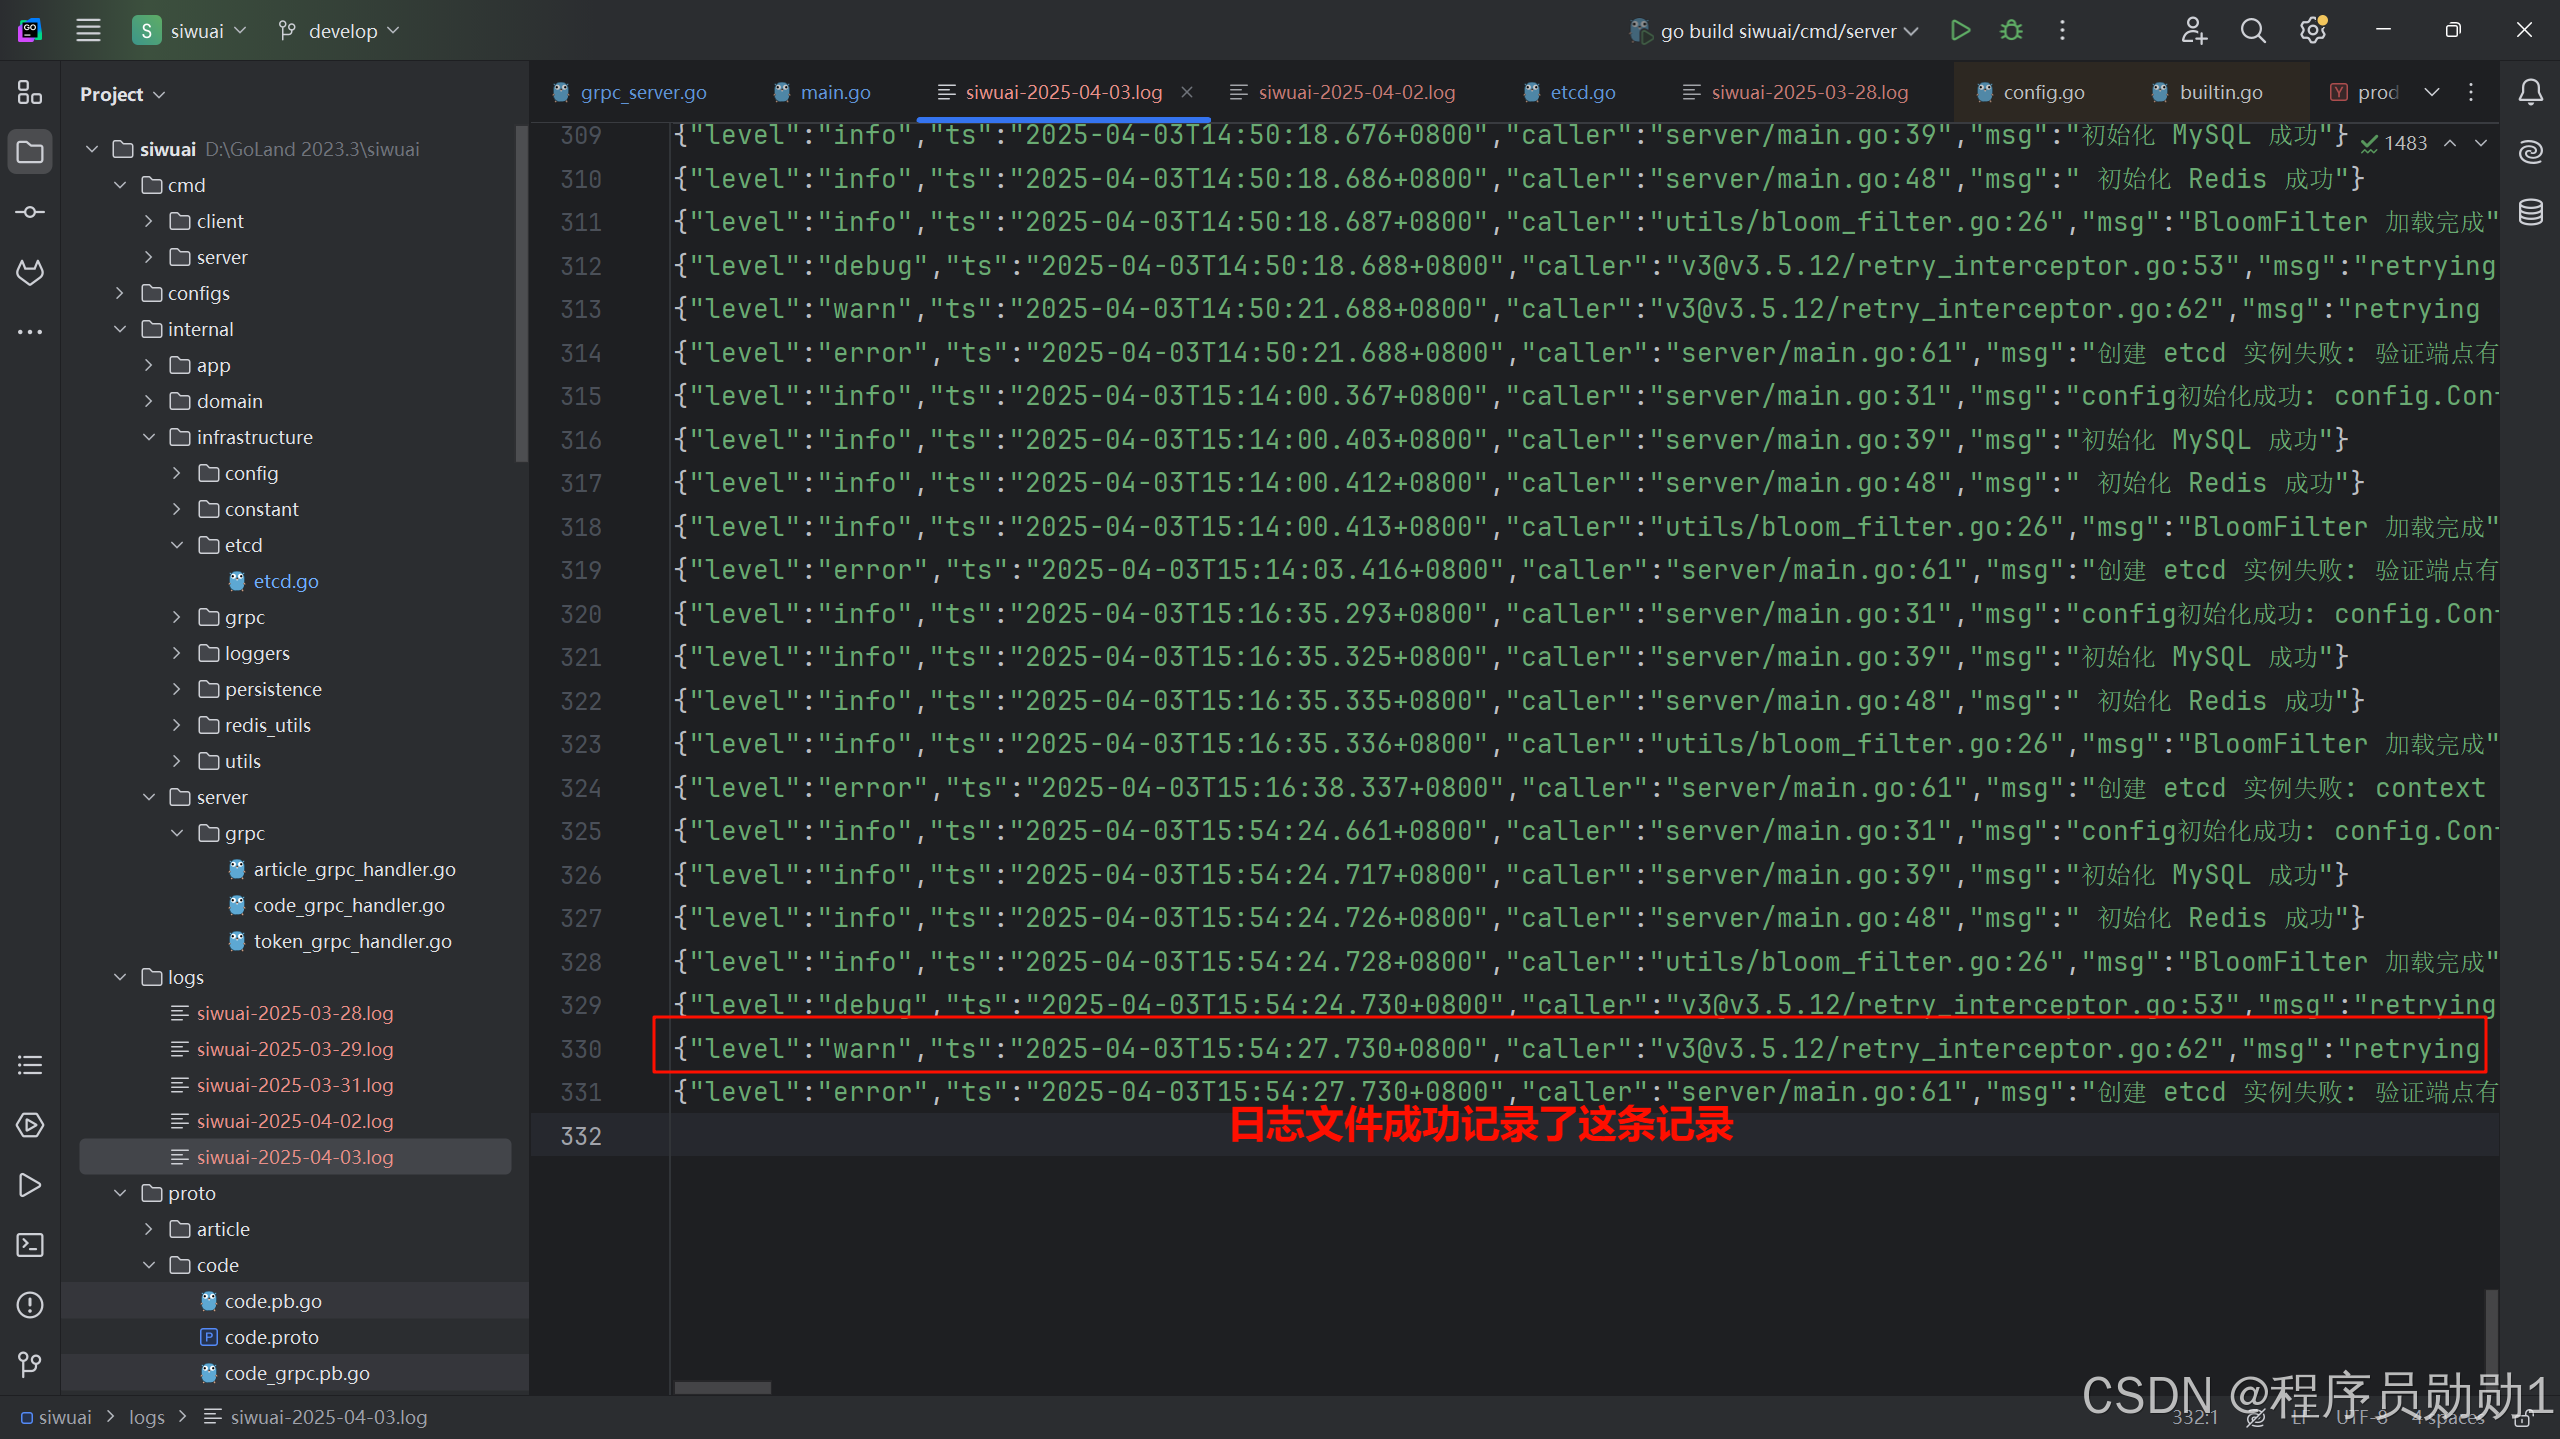The image size is (2560, 1439).
Task: Click the Debug bug icon
Action: (x=2011, y=31)
